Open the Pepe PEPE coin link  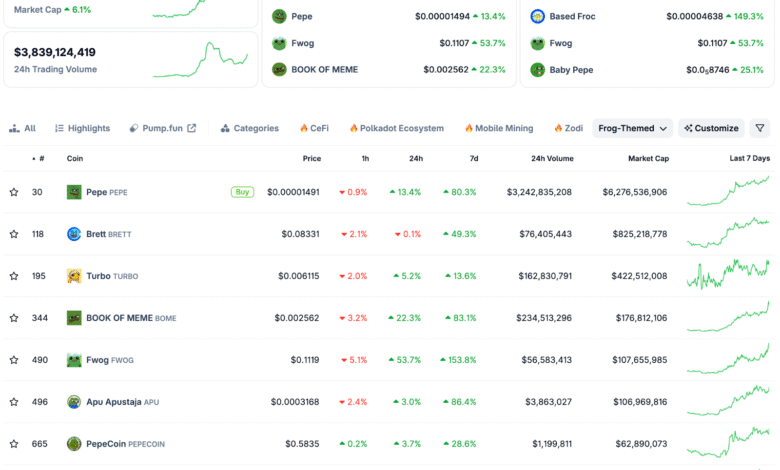106,192
